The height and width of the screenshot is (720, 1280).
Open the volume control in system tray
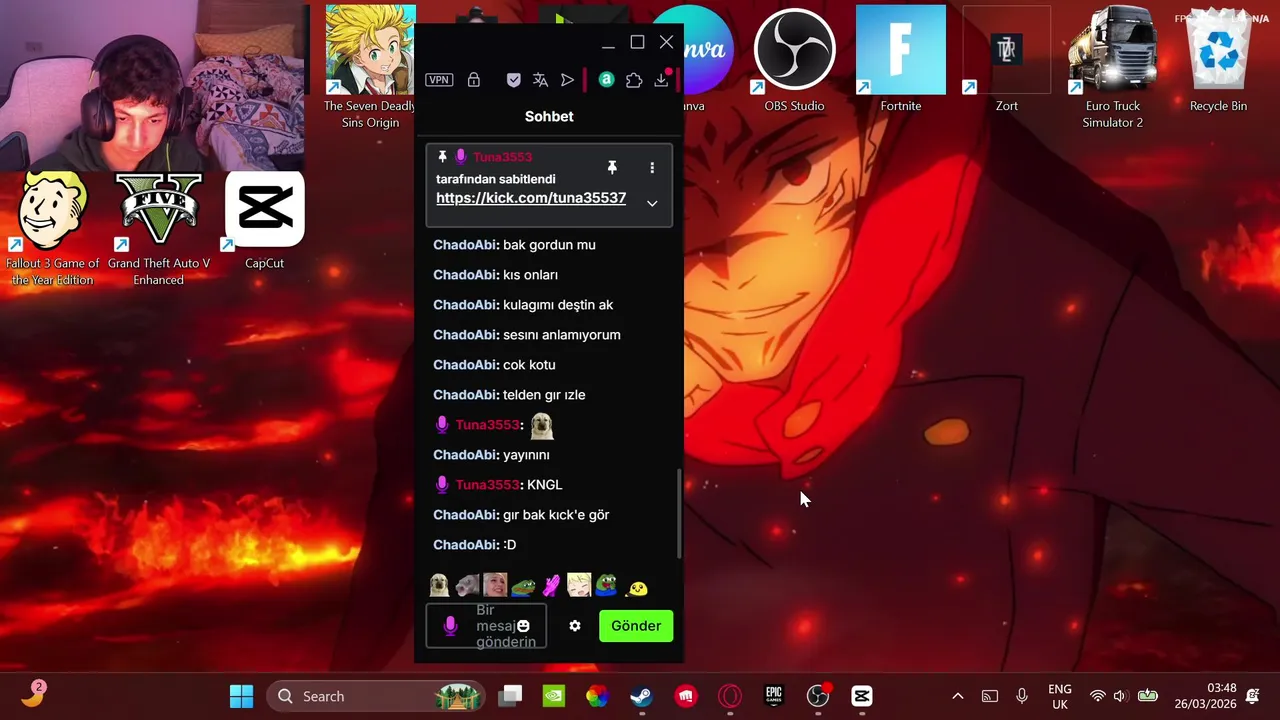1120,696
